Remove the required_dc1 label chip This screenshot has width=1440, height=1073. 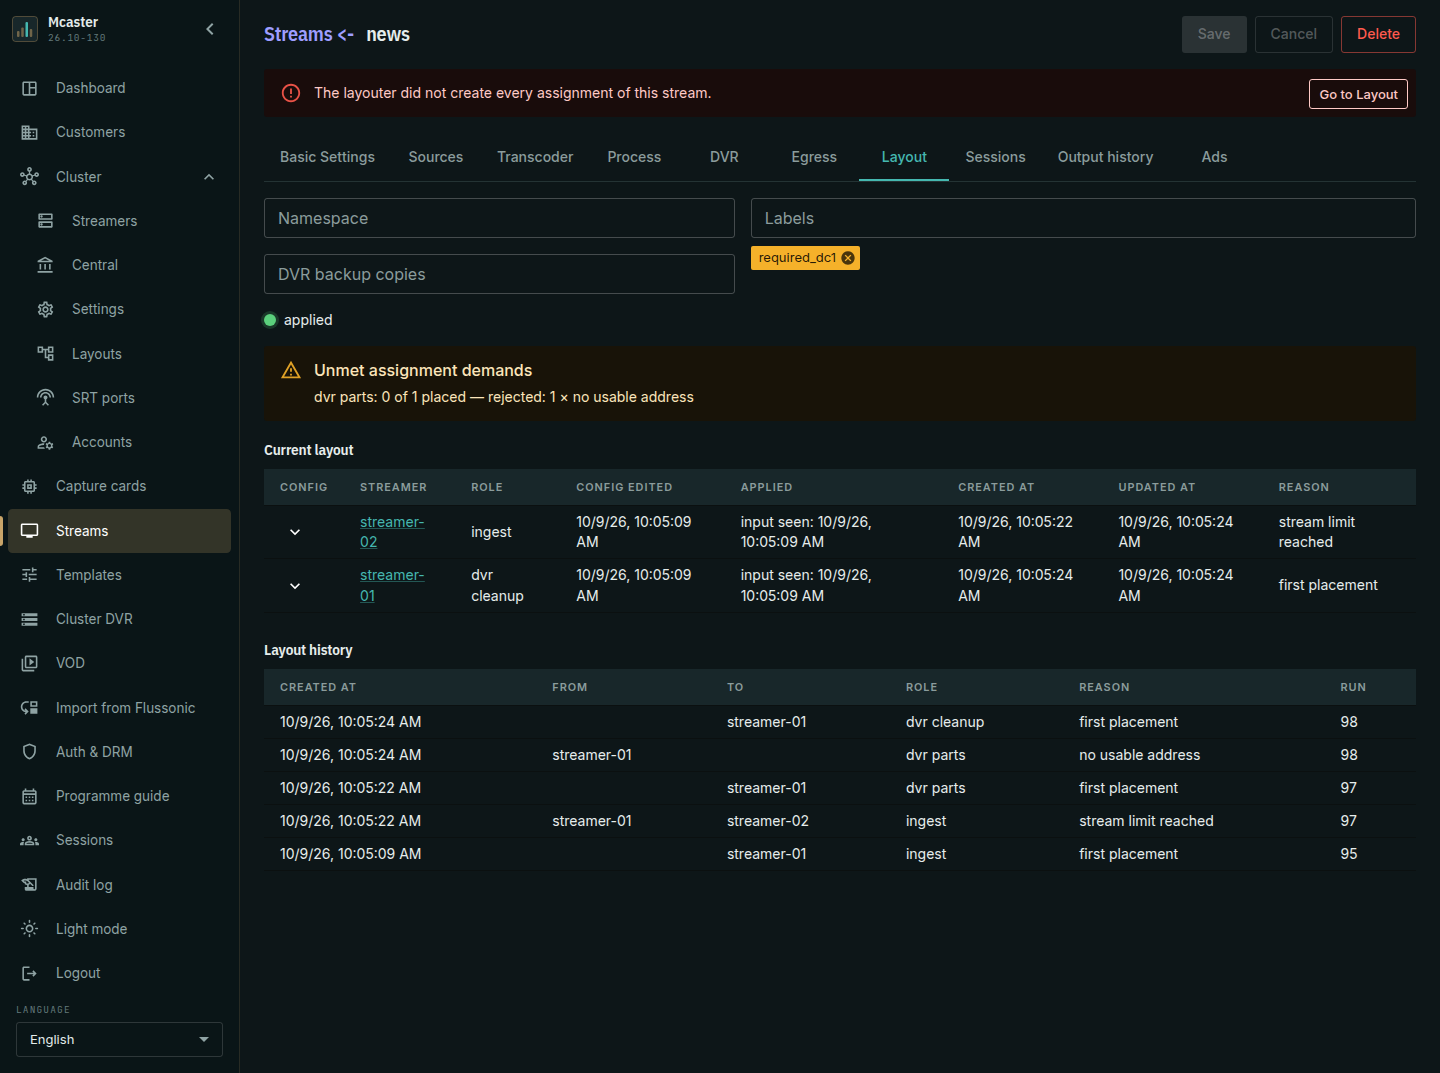coord(848,258)
